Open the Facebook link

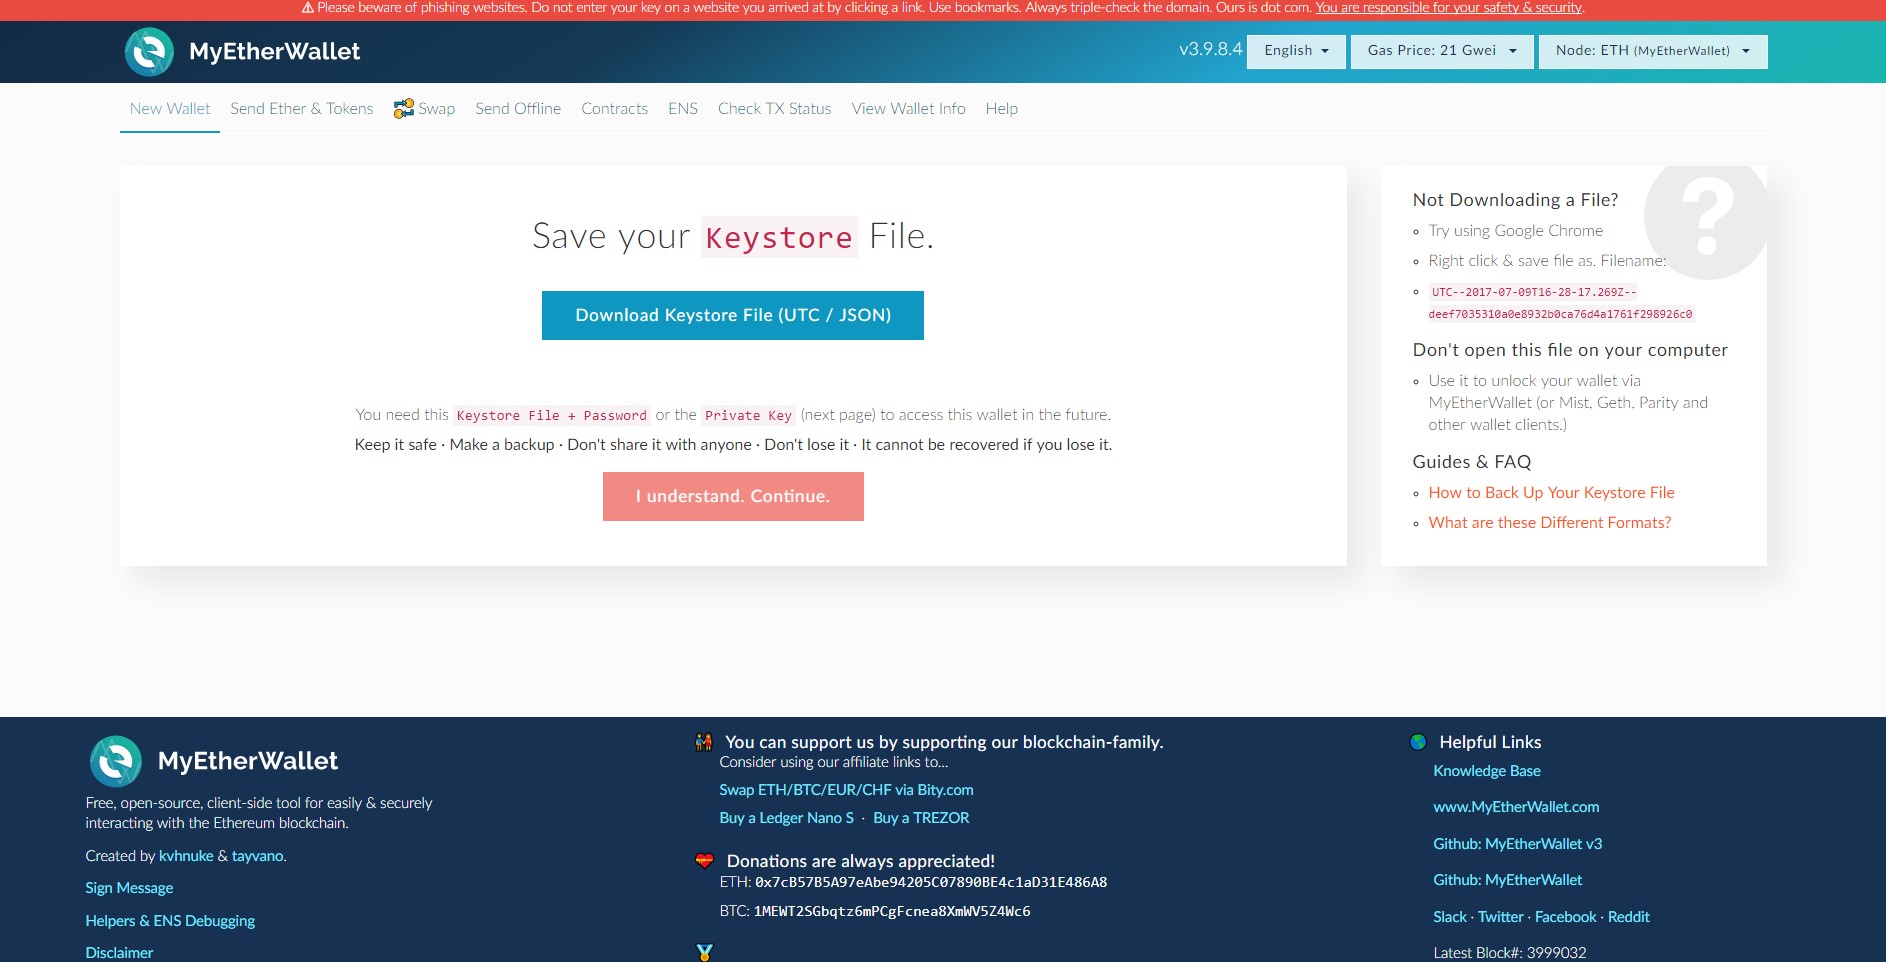pos(1566,917)
